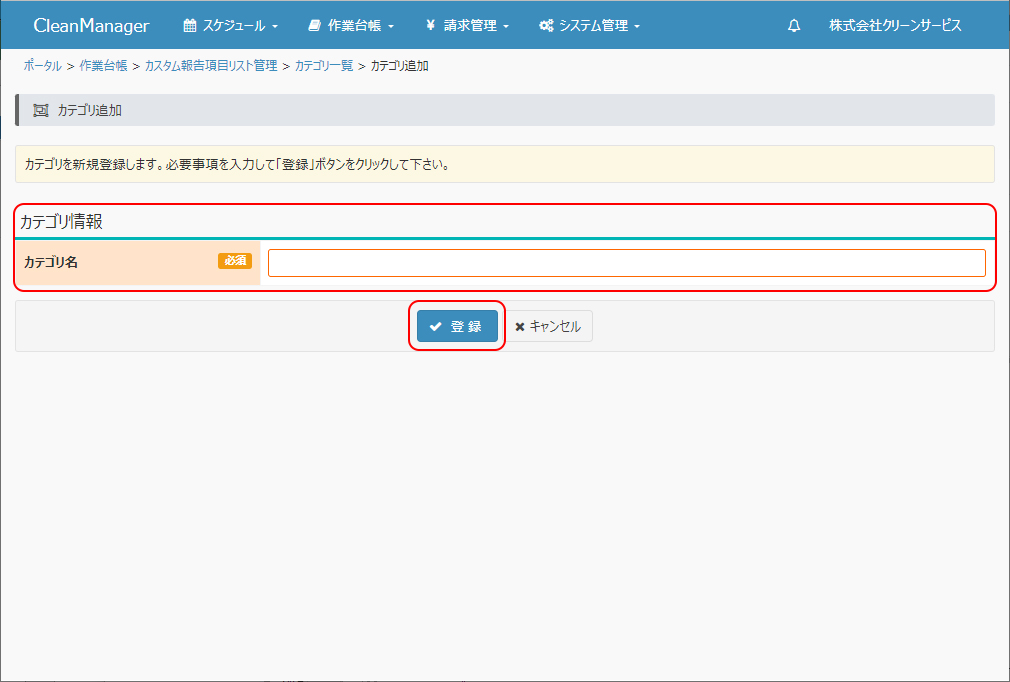Return to カテゴリ一覧 via breadcrumb
This screenshot has height=682, width=1010.
click(324, 66)
